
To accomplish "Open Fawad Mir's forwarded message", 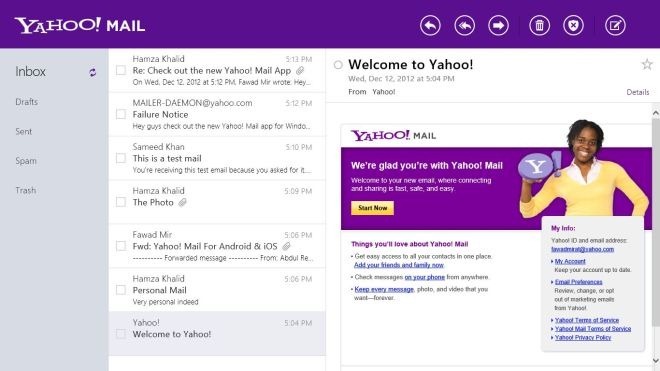I will point(217,246).
